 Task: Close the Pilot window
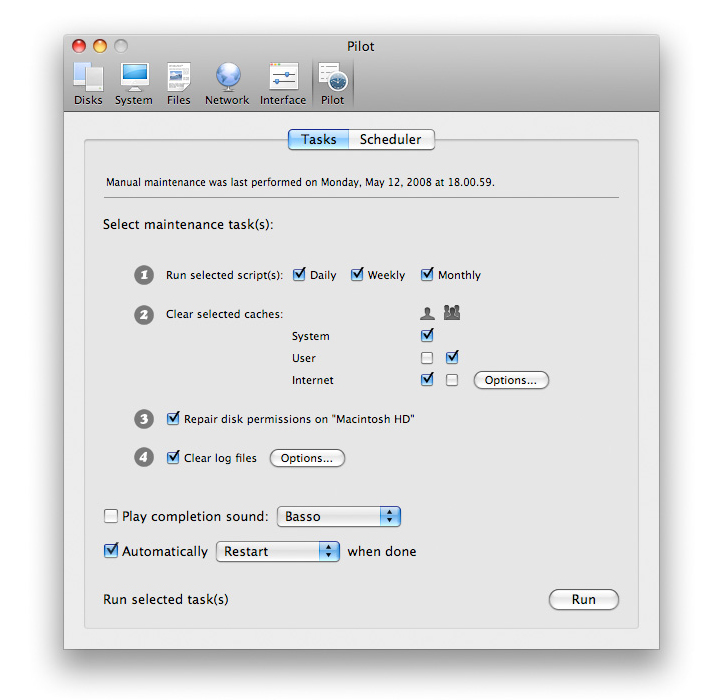pos(79,46)
